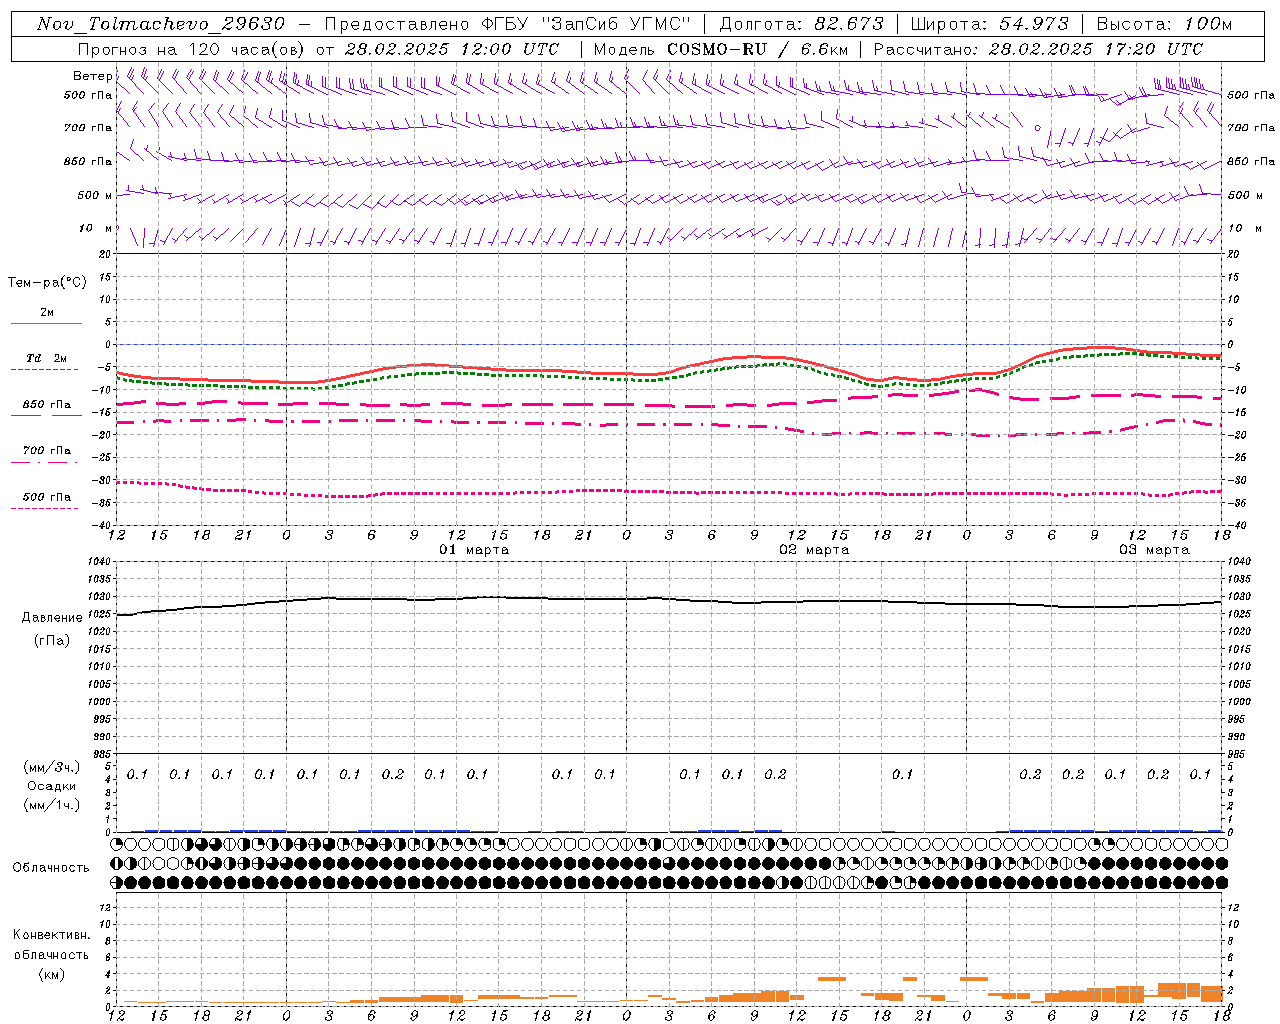Click the Давление panel label
The height and width of the screenshot is (1024, 1280).
[52, 618]
